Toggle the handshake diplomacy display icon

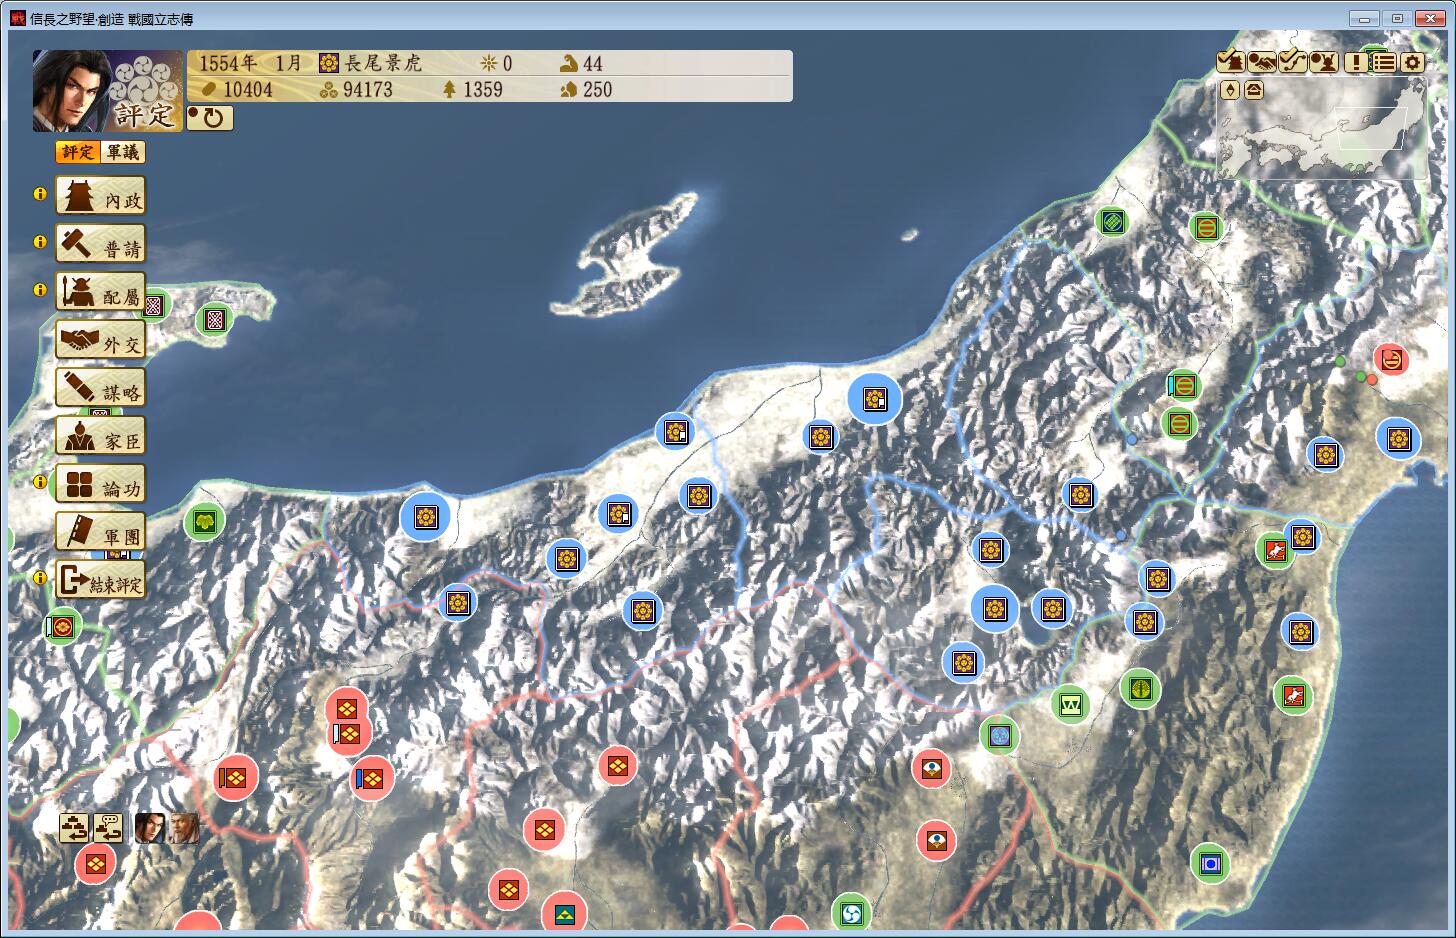(1261, 62)
